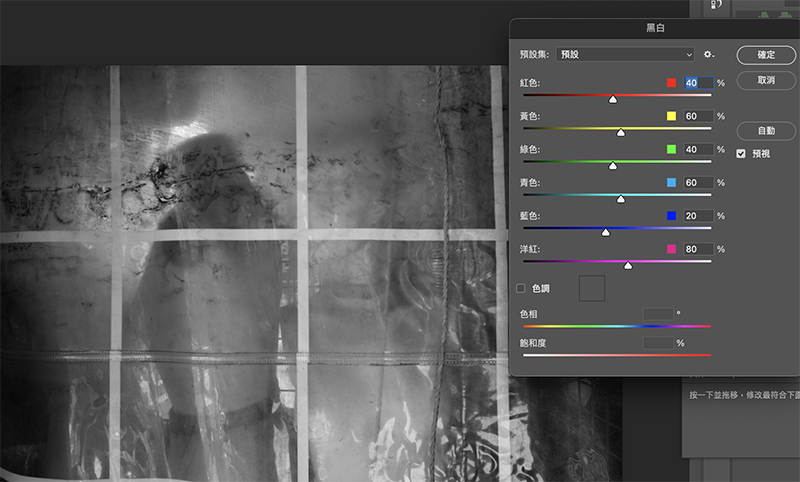Click the tint color preview box
Image resolution: width=800 pixels, height=482 pixels.
[593, 288]
